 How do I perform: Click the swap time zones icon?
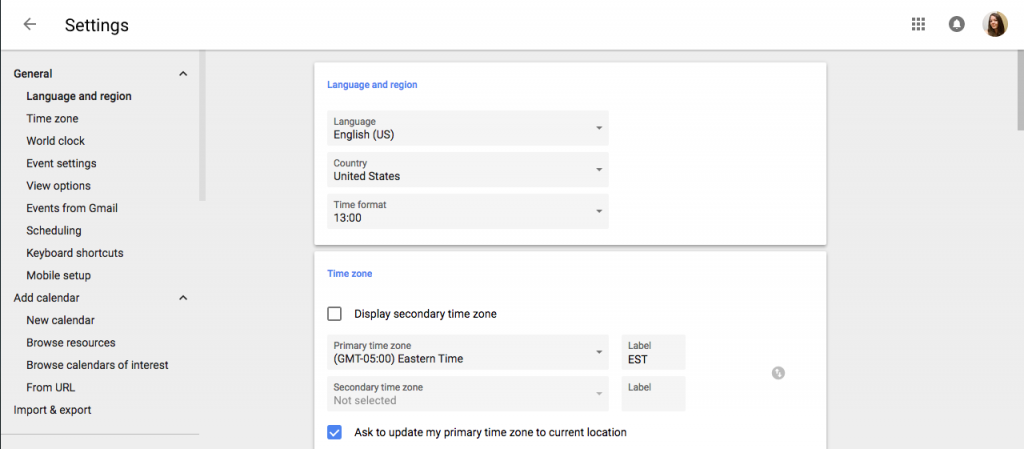click(x=778, y=373)
